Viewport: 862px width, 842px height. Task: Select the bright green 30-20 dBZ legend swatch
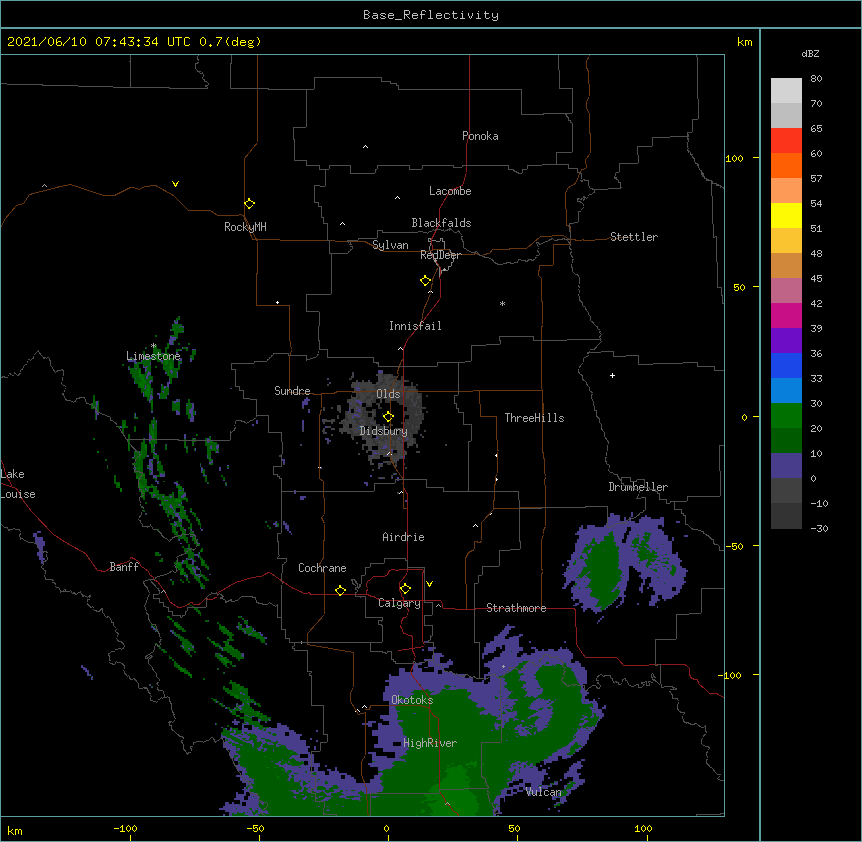click(786, 416)
